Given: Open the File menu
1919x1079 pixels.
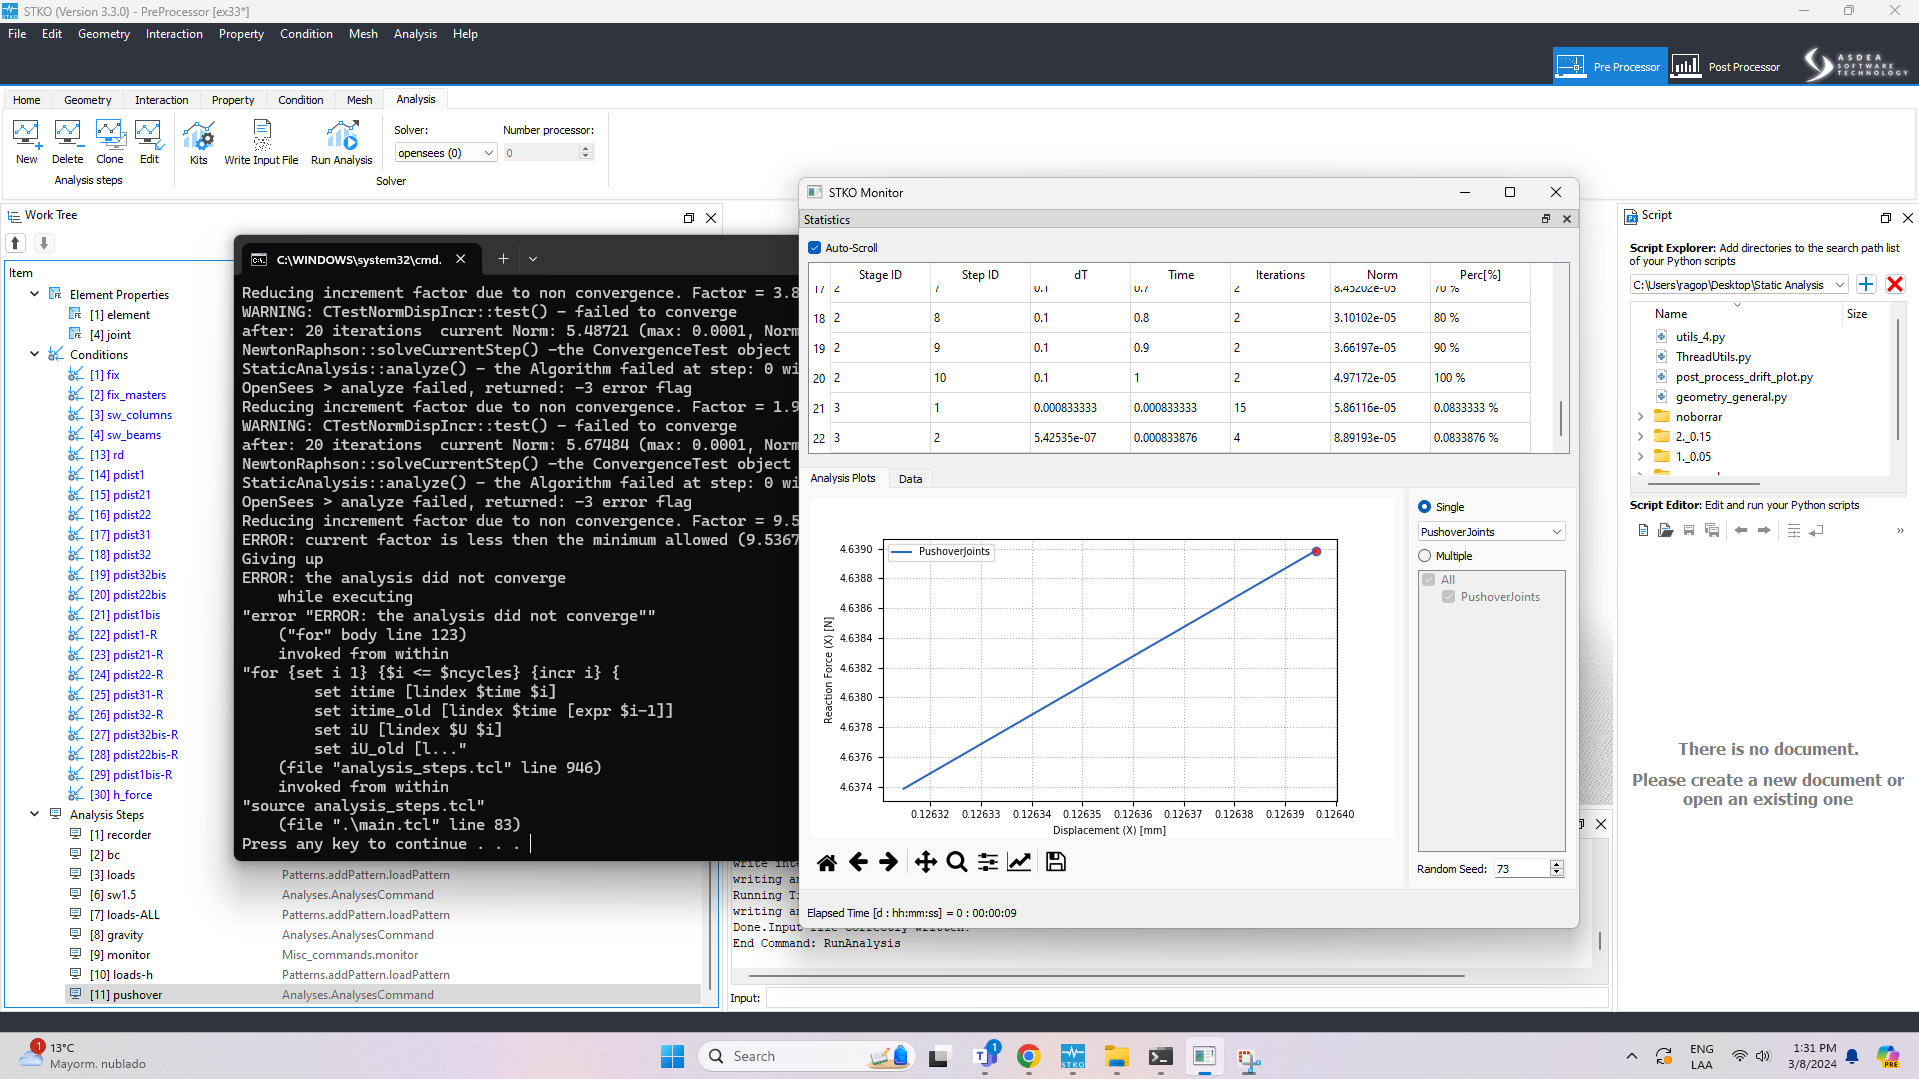Looking at the screenshot, I should [17, 33].
